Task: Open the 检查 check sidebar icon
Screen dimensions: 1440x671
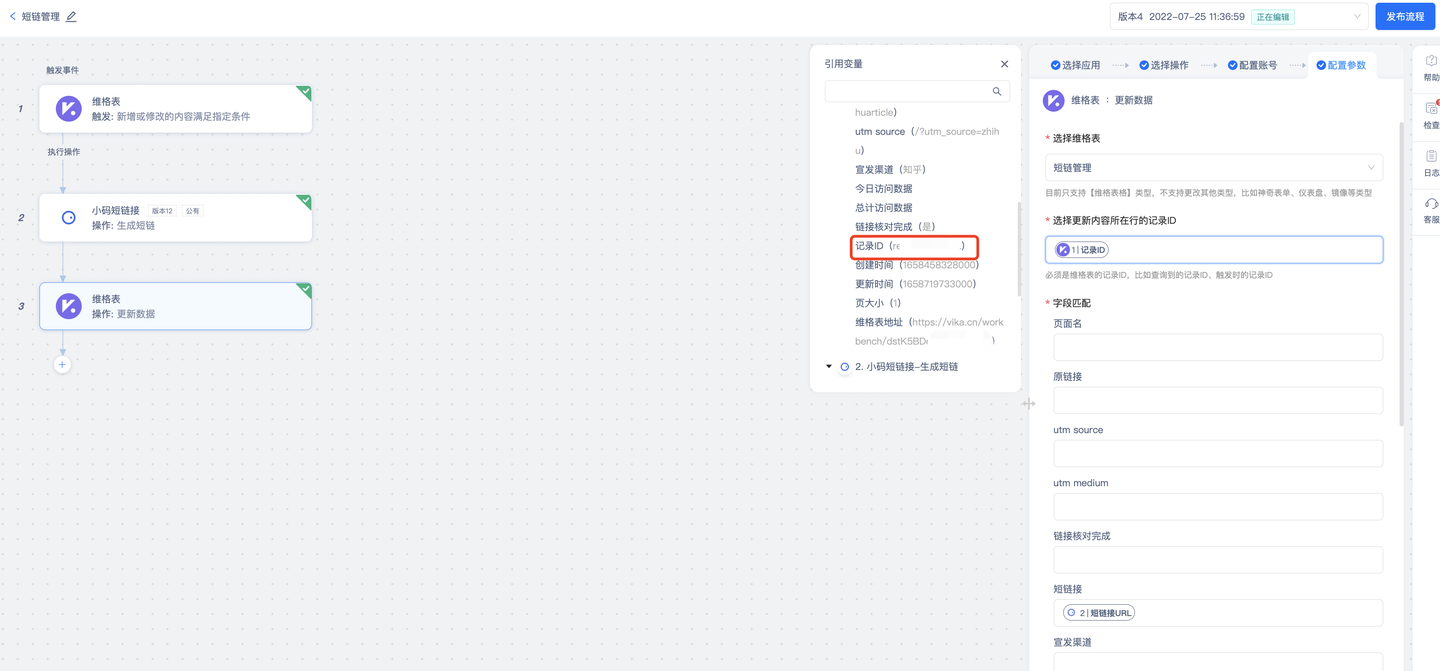Action: click(1431, 115)
